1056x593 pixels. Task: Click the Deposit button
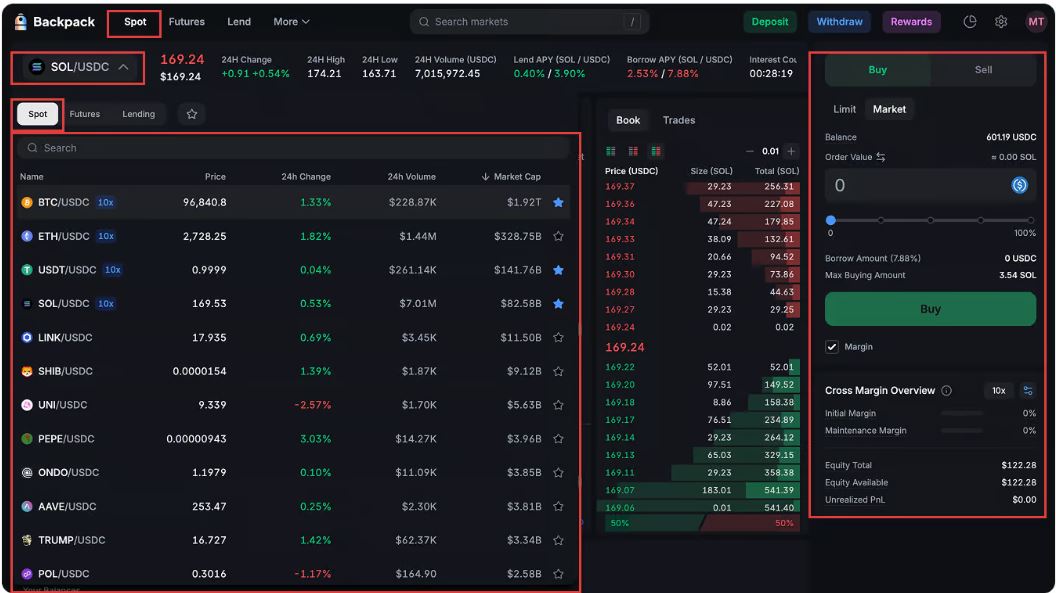tap(770, 22)
